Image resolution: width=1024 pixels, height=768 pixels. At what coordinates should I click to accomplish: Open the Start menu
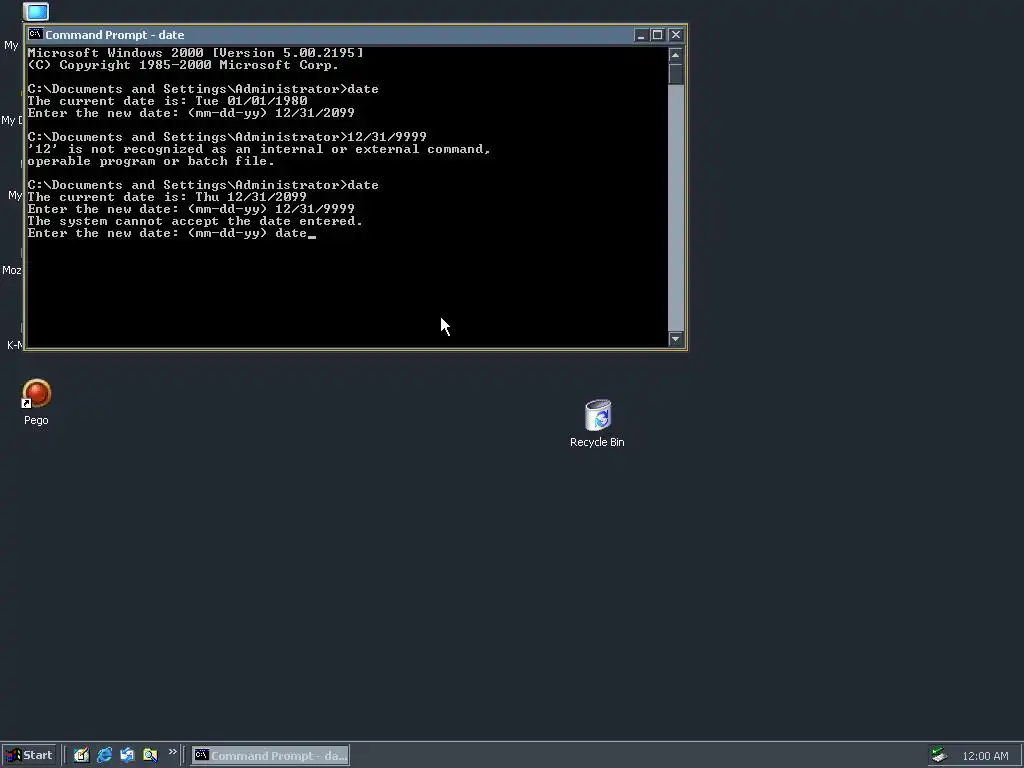point(31,756)
